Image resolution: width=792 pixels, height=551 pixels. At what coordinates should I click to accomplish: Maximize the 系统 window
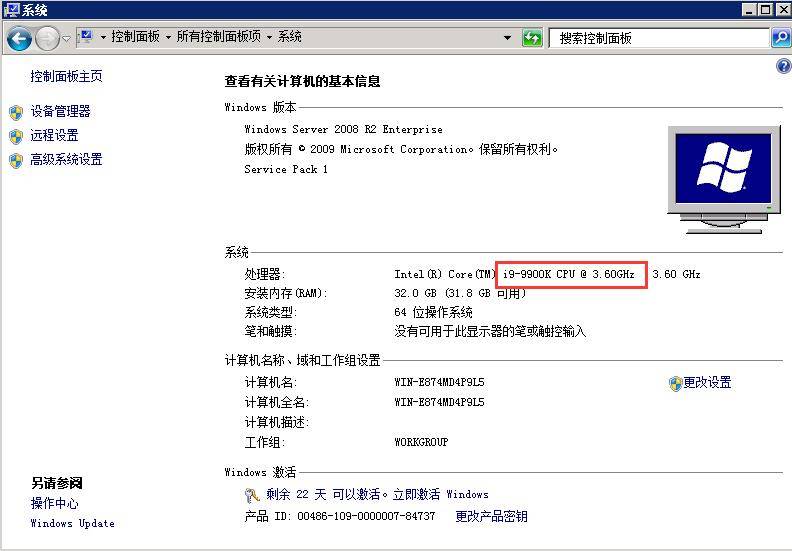766,9
